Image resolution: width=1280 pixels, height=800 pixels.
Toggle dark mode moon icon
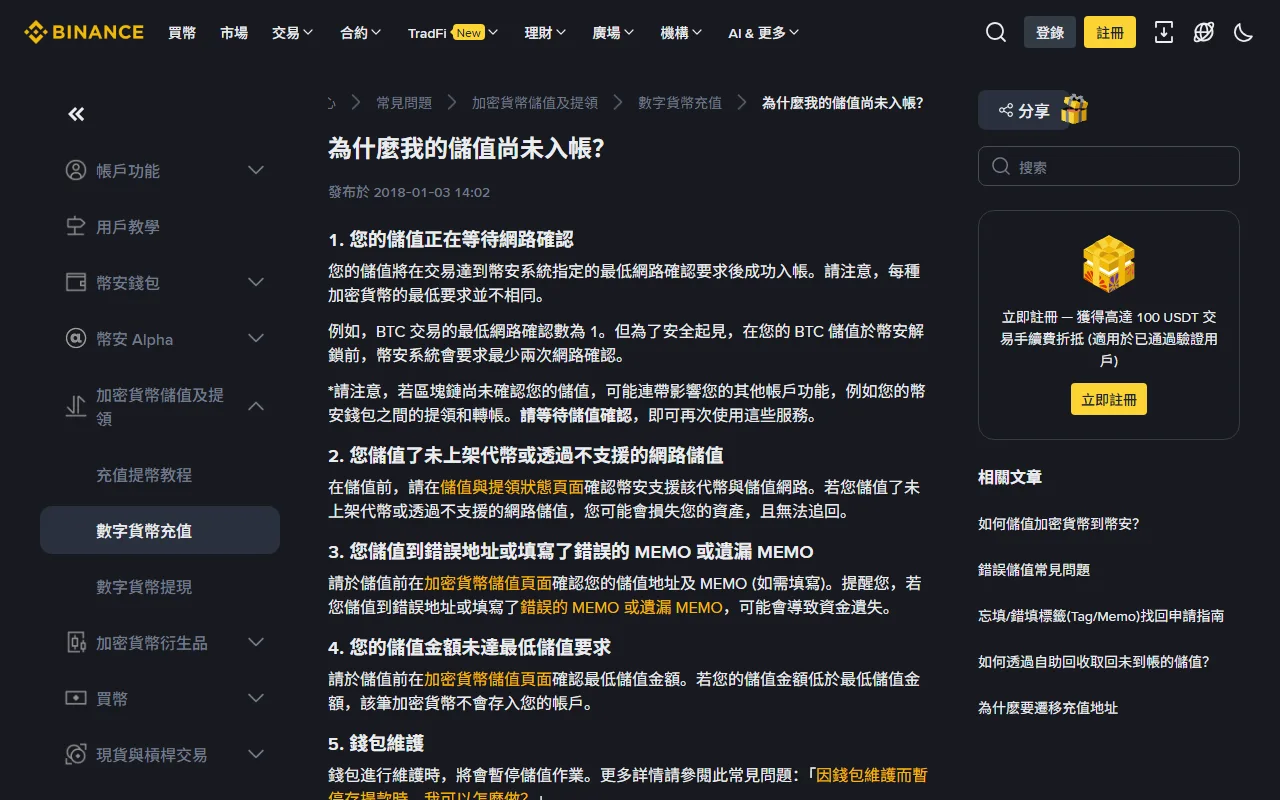click(x=1244, y=32)
